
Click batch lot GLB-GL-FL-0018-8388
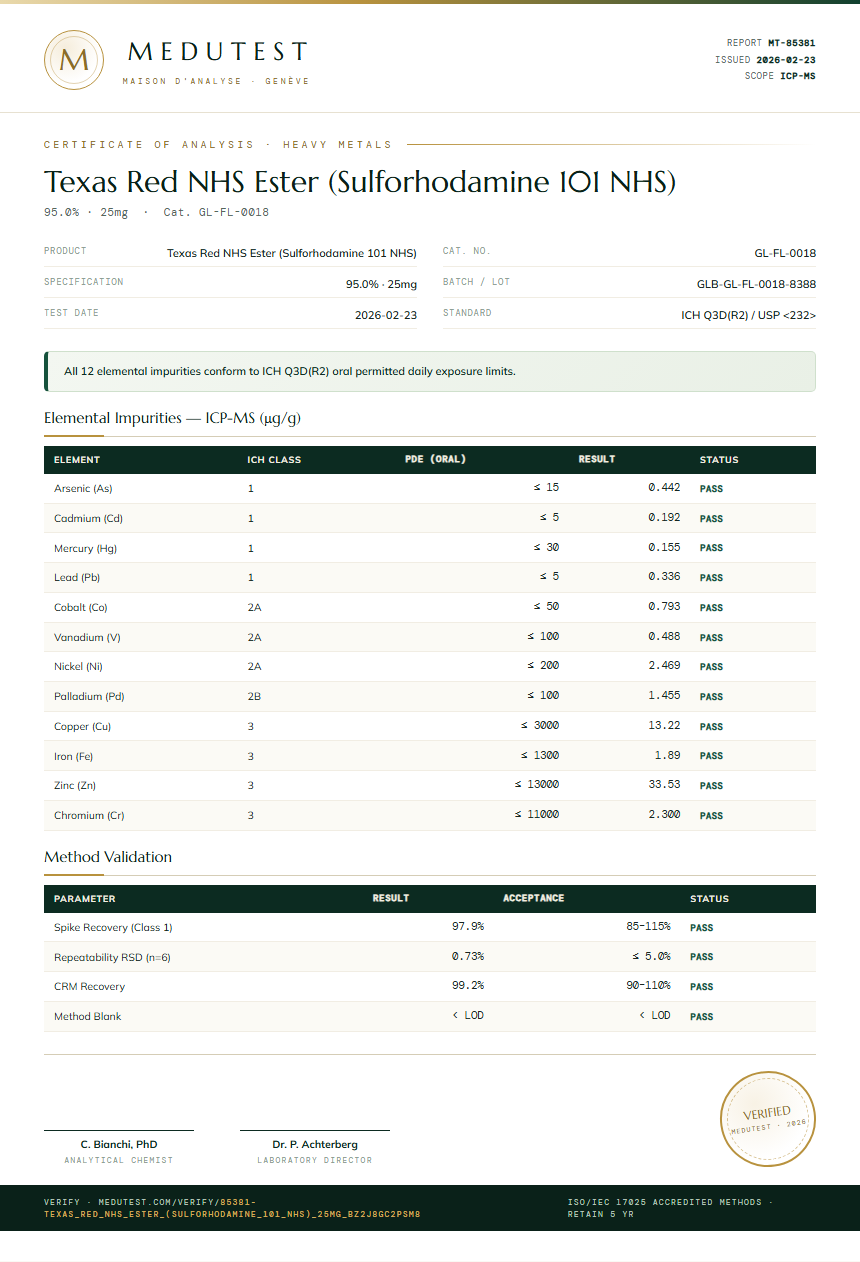[756, 284]
